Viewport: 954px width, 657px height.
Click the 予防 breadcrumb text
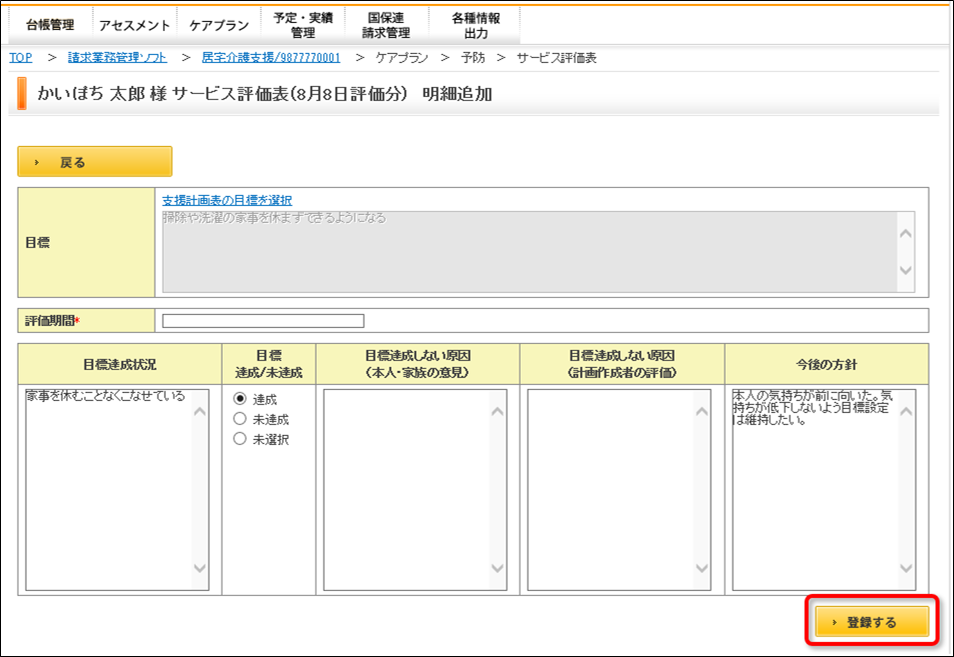tap(473, 57)
